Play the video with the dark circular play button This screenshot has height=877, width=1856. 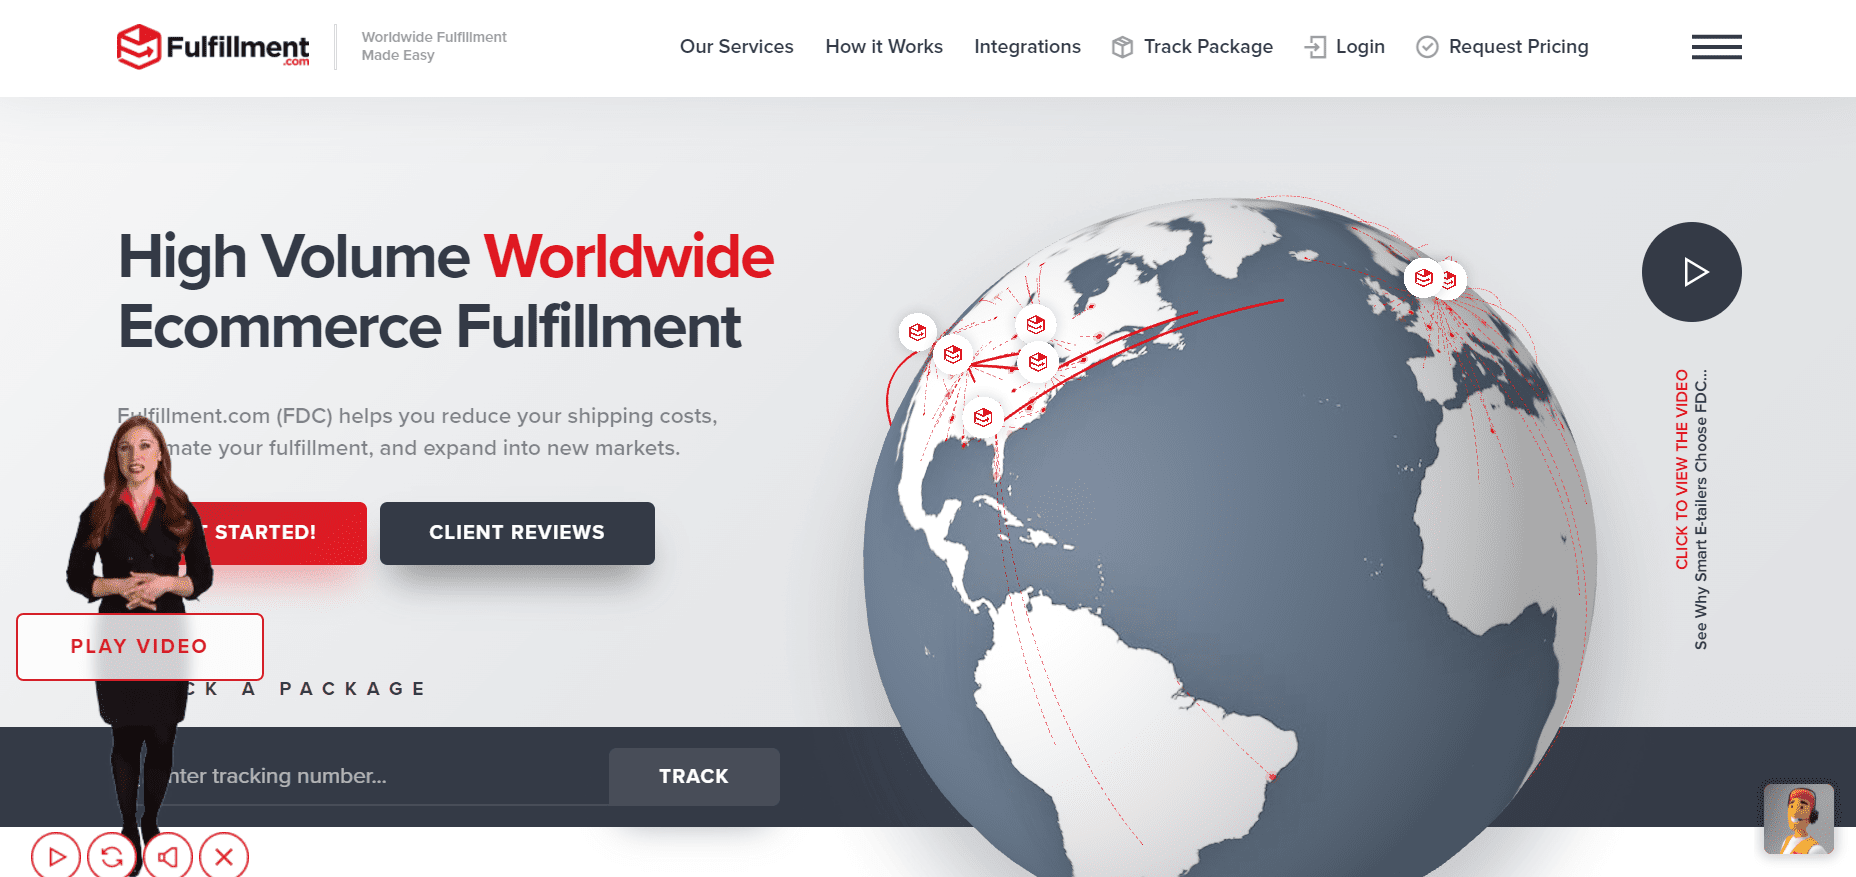point(1692,272)
